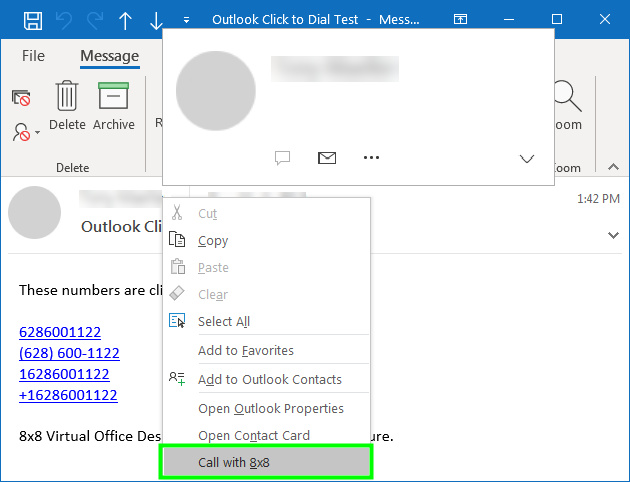Collapse the ribbon with up chevron
Viewport: 630px width, 482px height.
pyautogui.click(x=613, y=167)
